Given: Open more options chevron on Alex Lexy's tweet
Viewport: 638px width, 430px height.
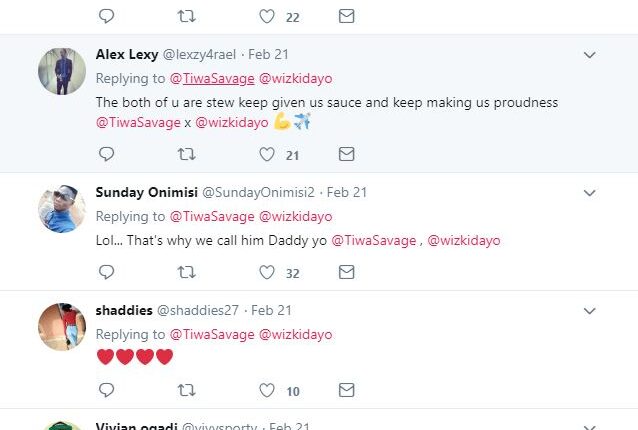Looking at the screenshot, I should pyautogui.click(x=590, y=55).
